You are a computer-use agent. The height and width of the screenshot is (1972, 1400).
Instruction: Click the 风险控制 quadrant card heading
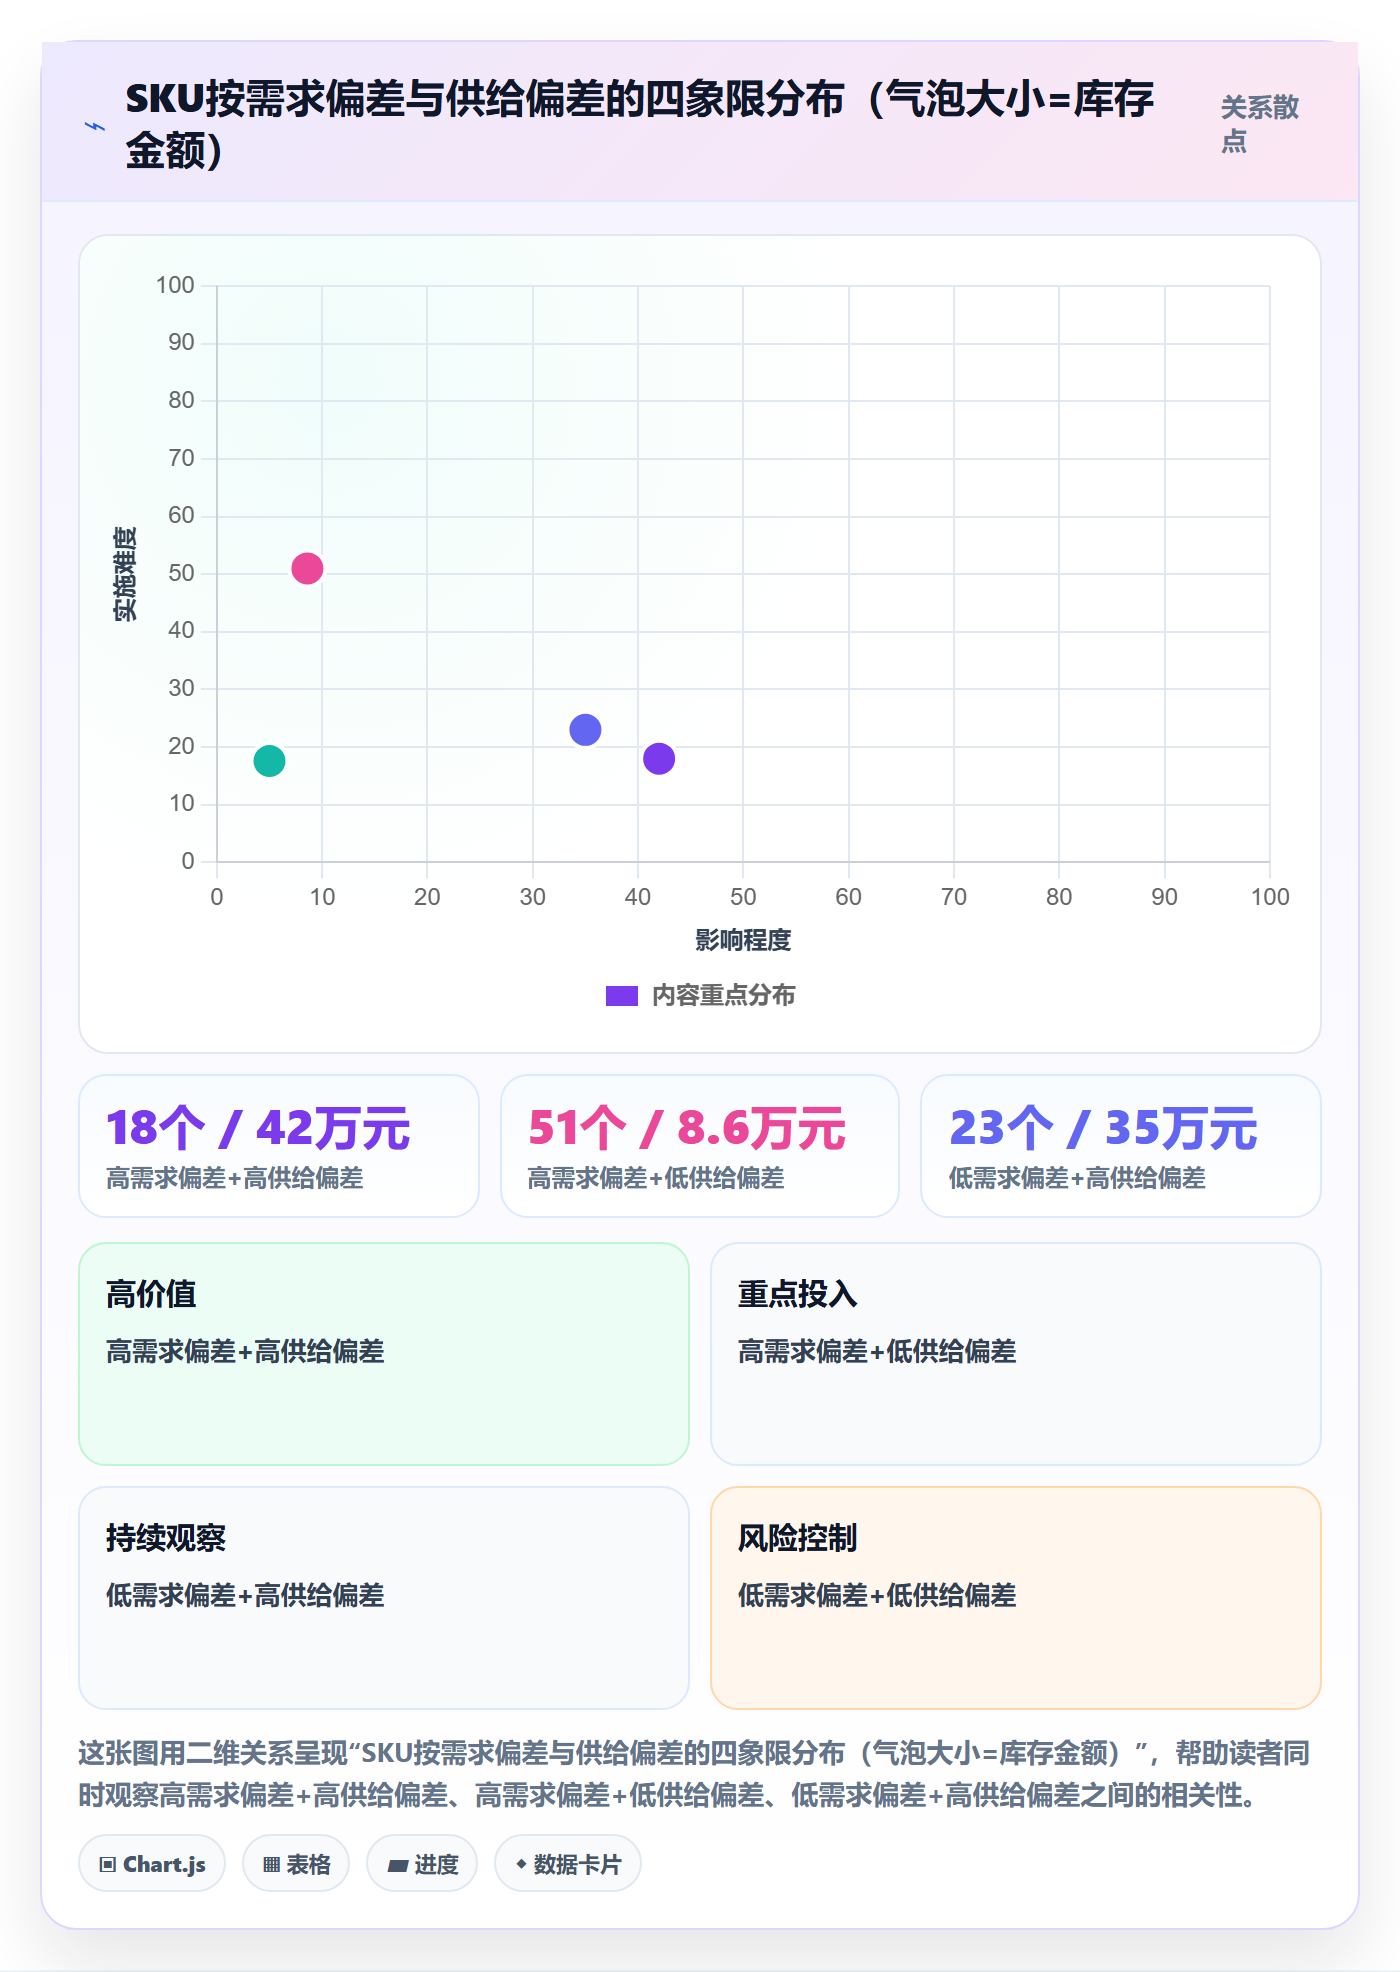[798, 1538]
